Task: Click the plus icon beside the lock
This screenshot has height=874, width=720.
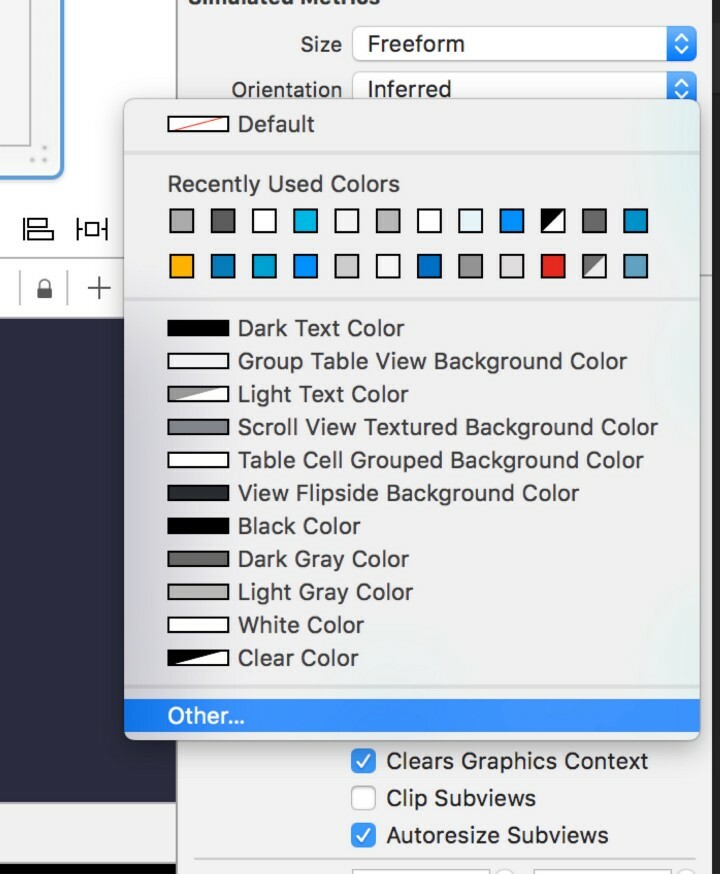Action: tap(98, 289)
